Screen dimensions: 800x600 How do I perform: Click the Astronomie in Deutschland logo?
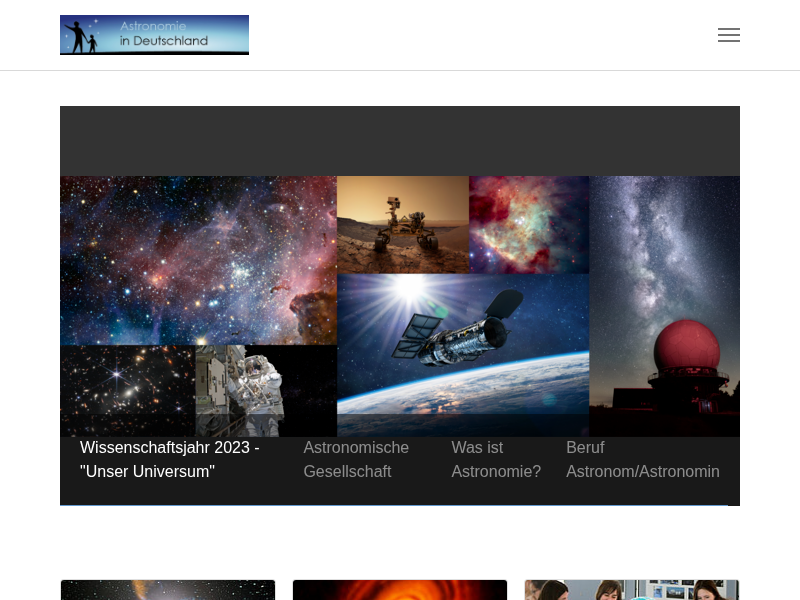tap(154, 35)
